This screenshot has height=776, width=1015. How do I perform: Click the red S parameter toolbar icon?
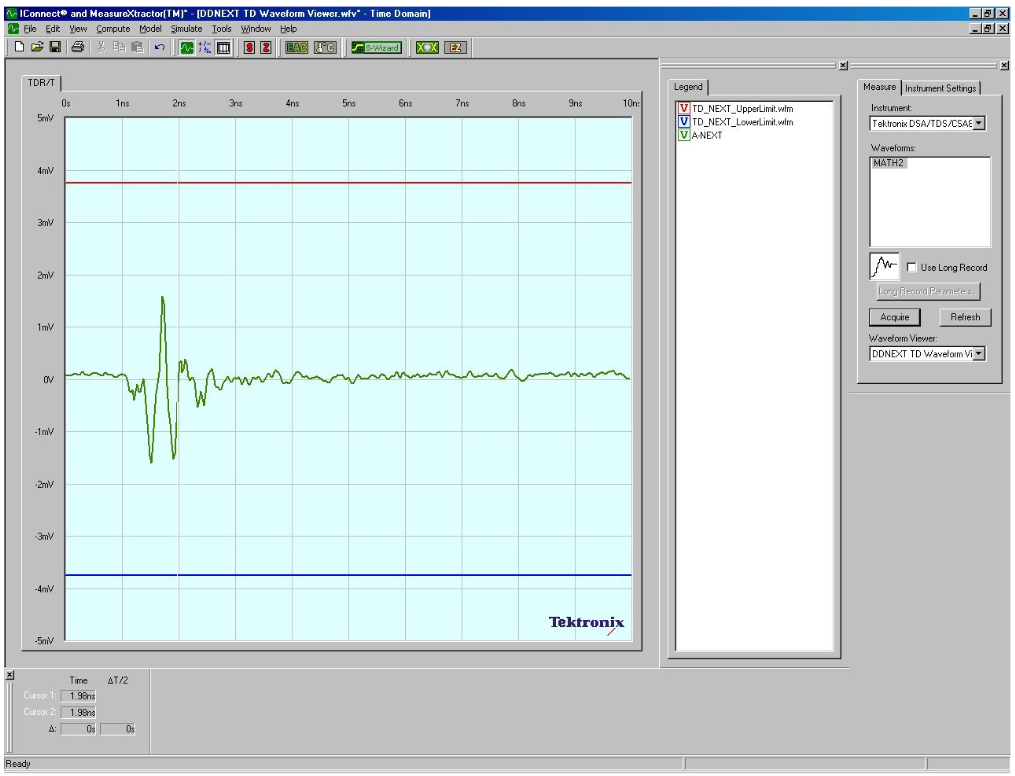click(x=249, y=47)
